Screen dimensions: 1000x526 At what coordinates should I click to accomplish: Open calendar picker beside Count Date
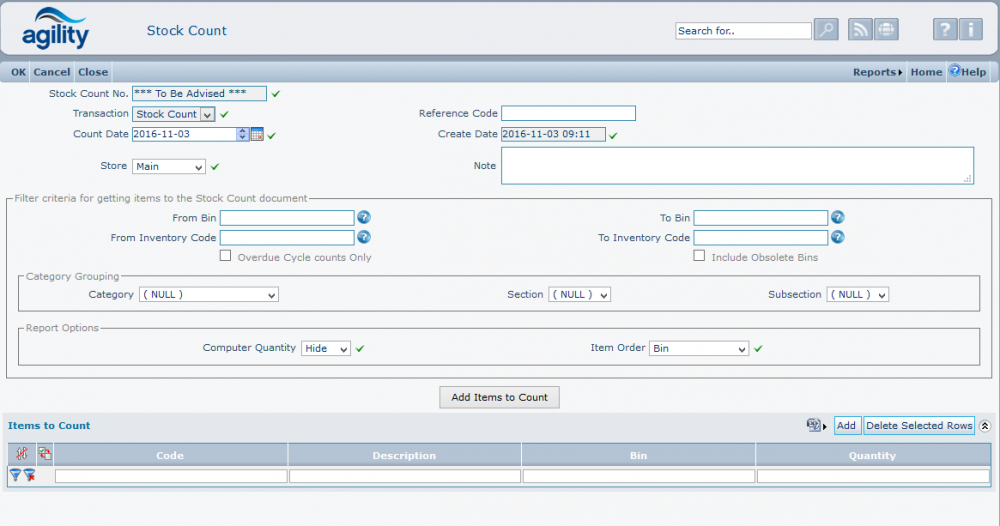pyautogui.click(x=257, y=134)
